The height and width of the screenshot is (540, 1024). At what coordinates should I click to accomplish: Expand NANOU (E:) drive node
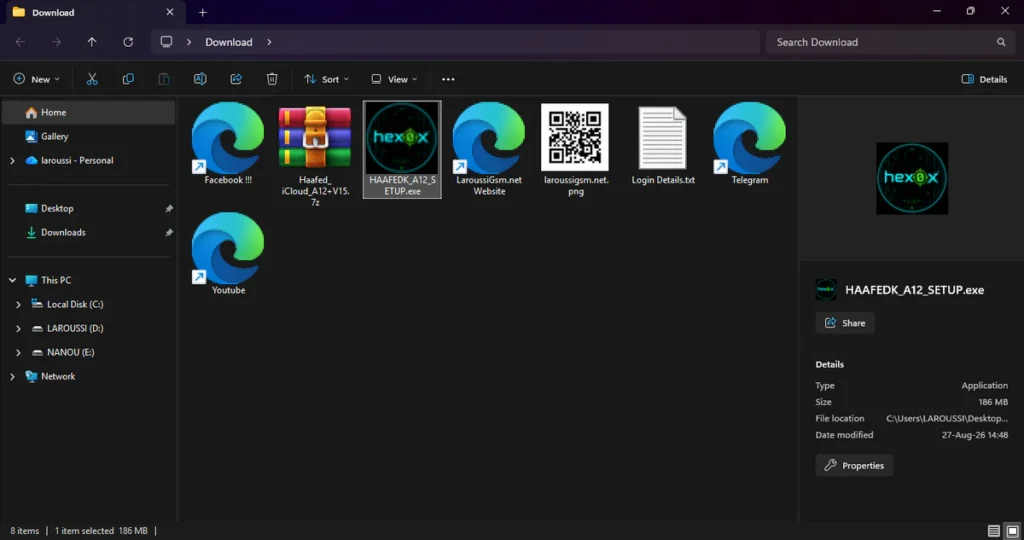[x=18, y=353]
